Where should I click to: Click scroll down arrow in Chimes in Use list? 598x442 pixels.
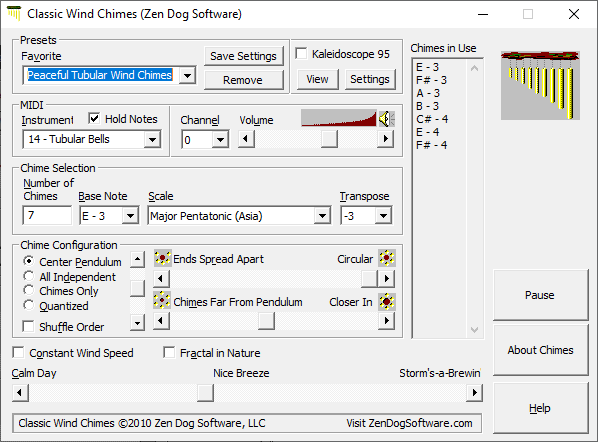pyautogui.click(x=474, y=329)
